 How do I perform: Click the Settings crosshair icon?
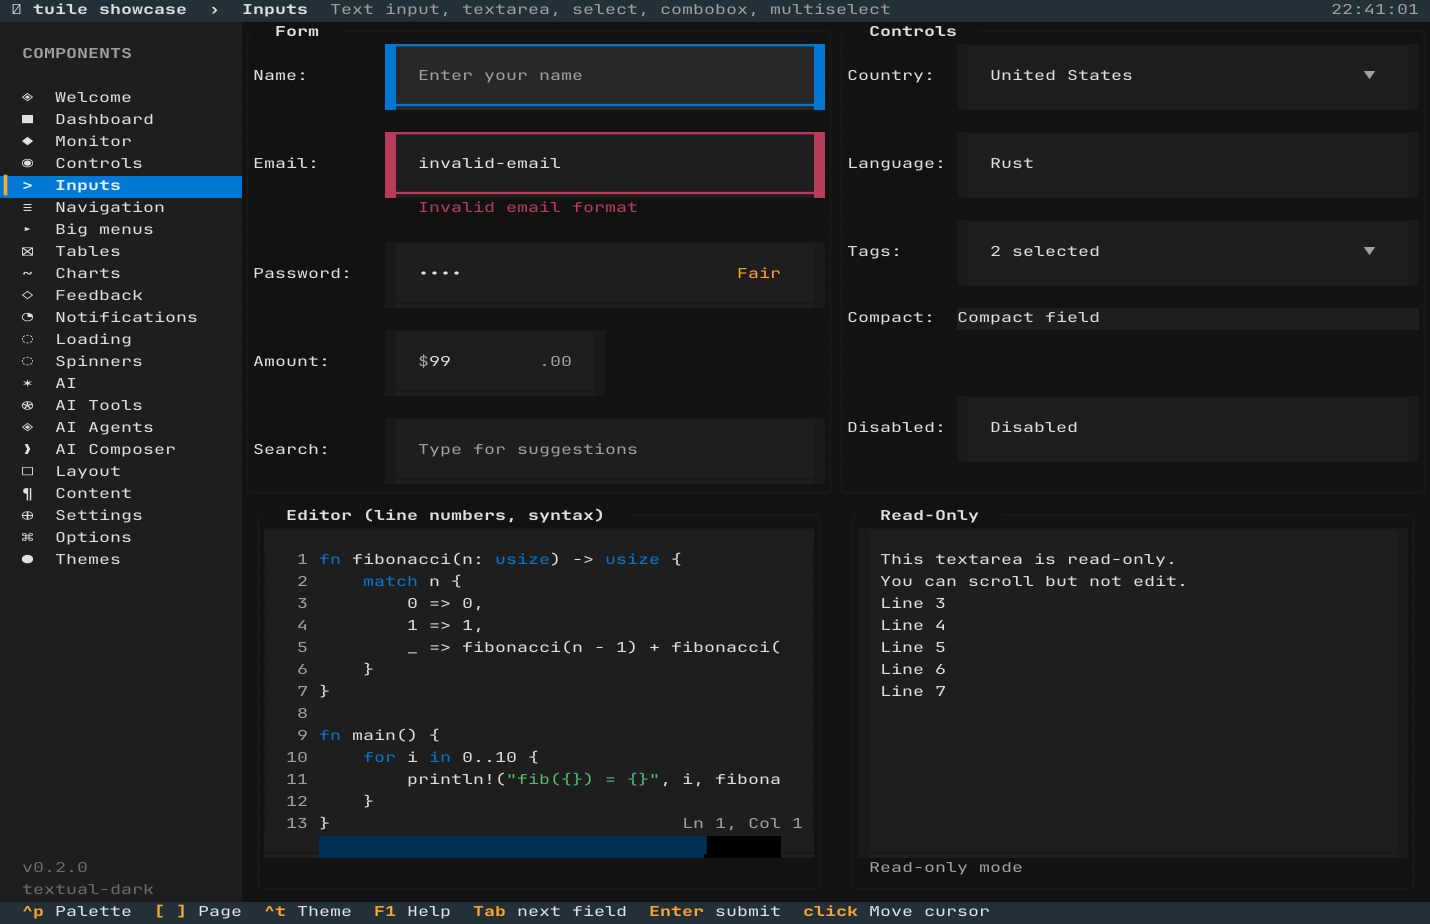(27, 515)
